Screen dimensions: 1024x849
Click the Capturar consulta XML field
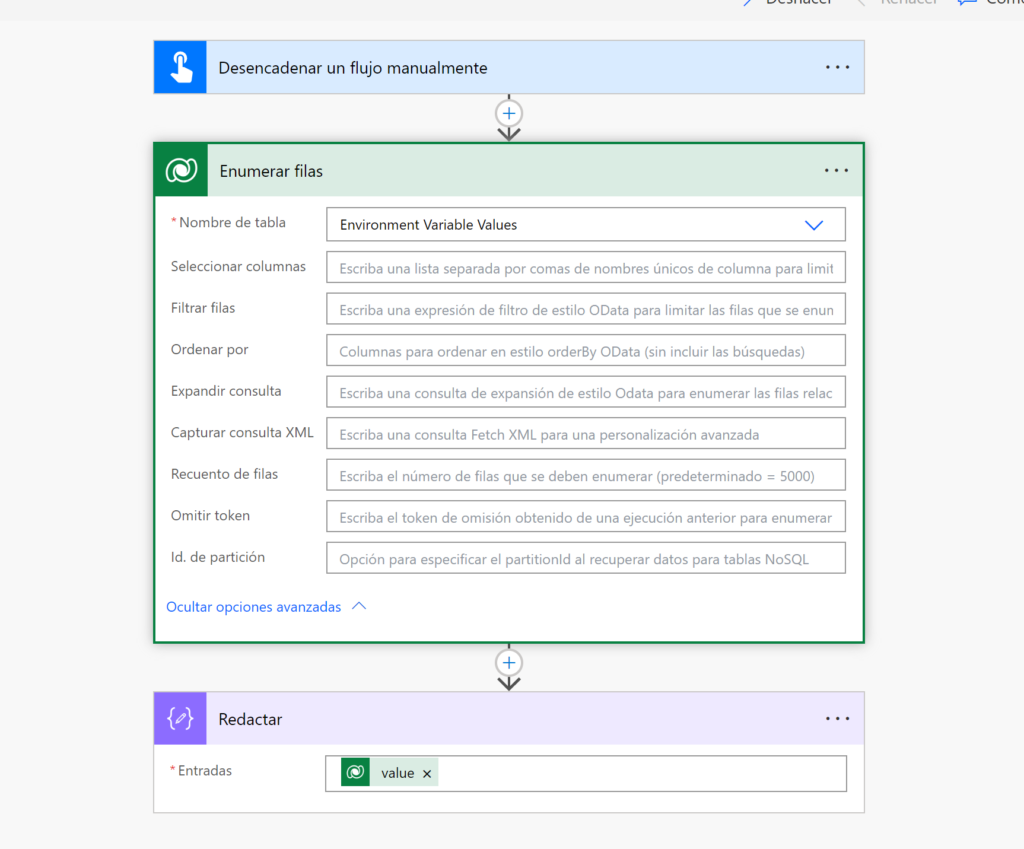click(x=586, y=434)
